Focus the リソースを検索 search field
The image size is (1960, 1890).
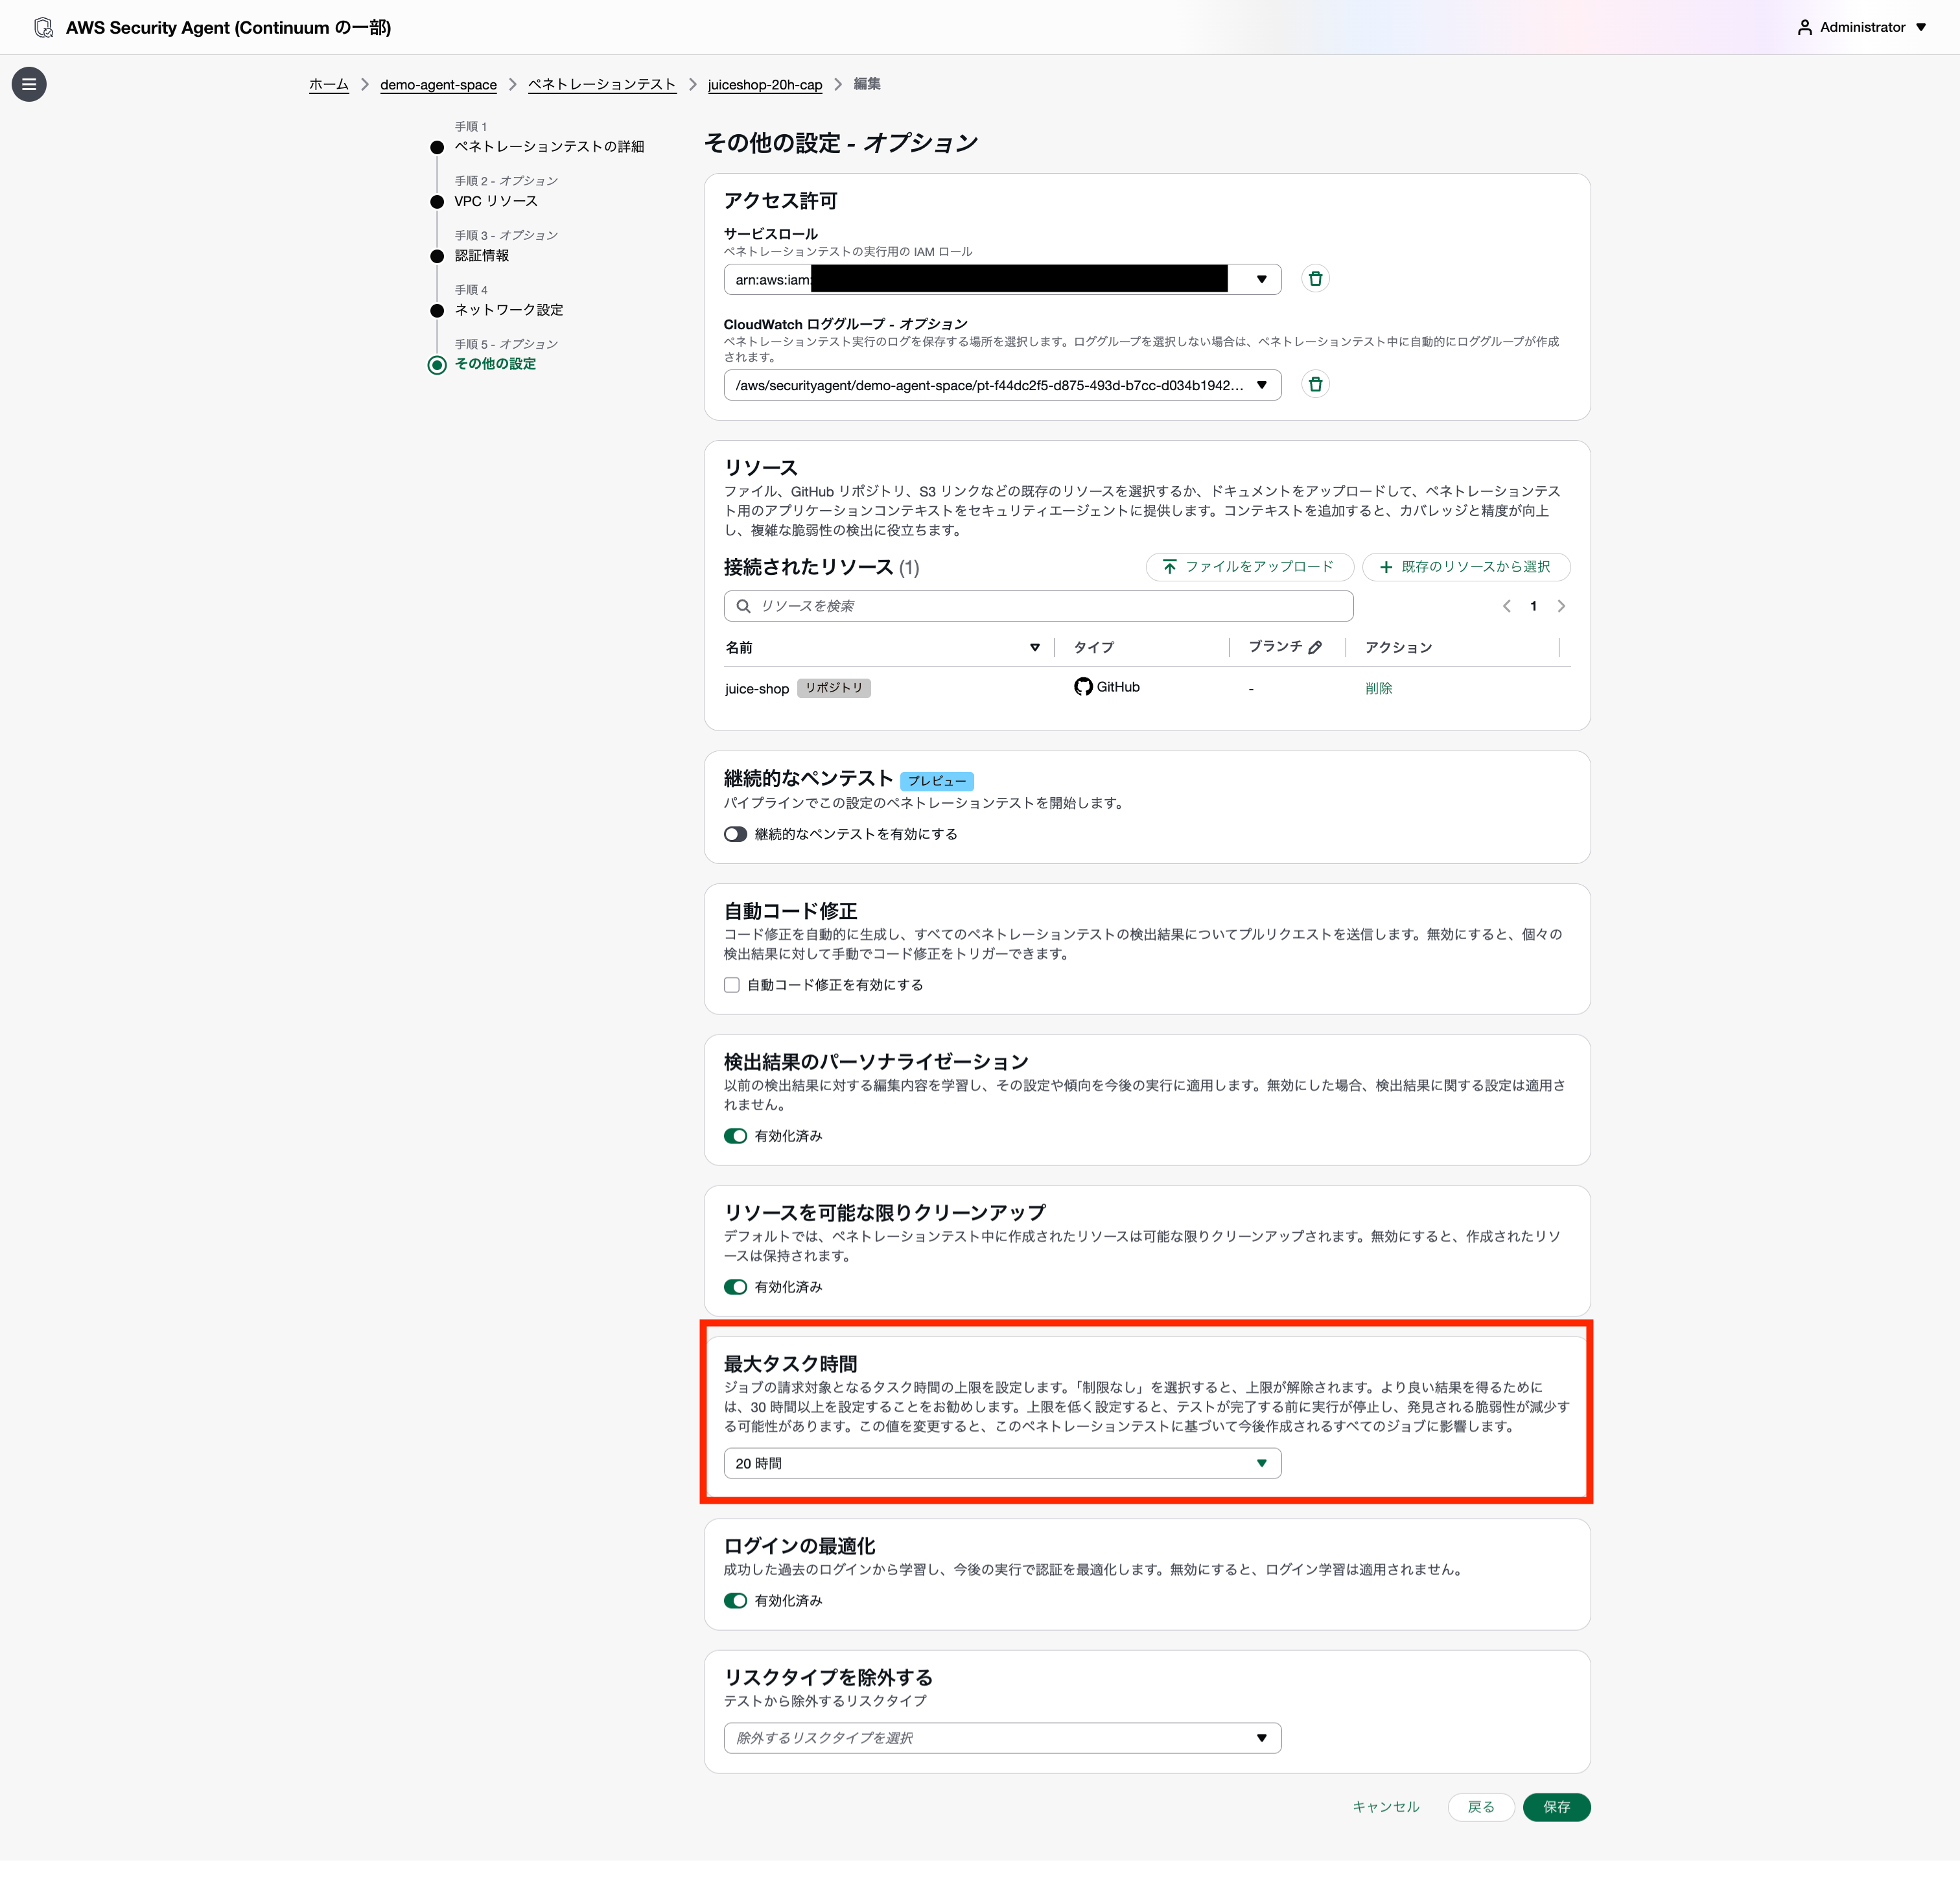click(x=1038, y=606)
